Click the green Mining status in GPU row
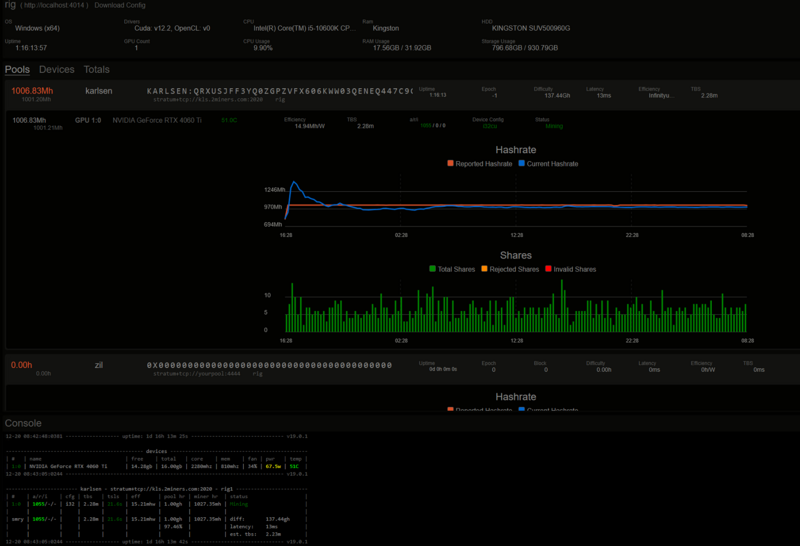This screenshot has width=800, height=546. [554, 126]
